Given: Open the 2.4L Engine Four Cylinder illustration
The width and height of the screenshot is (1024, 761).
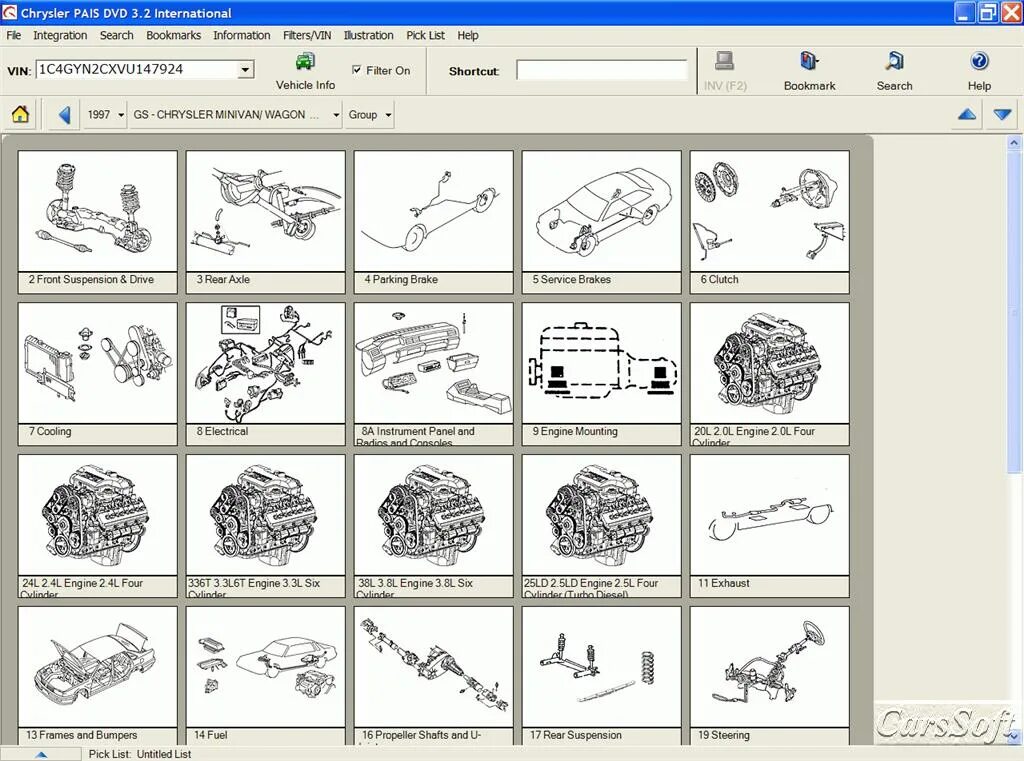Looking at the screenshot, I should (98, 515).
